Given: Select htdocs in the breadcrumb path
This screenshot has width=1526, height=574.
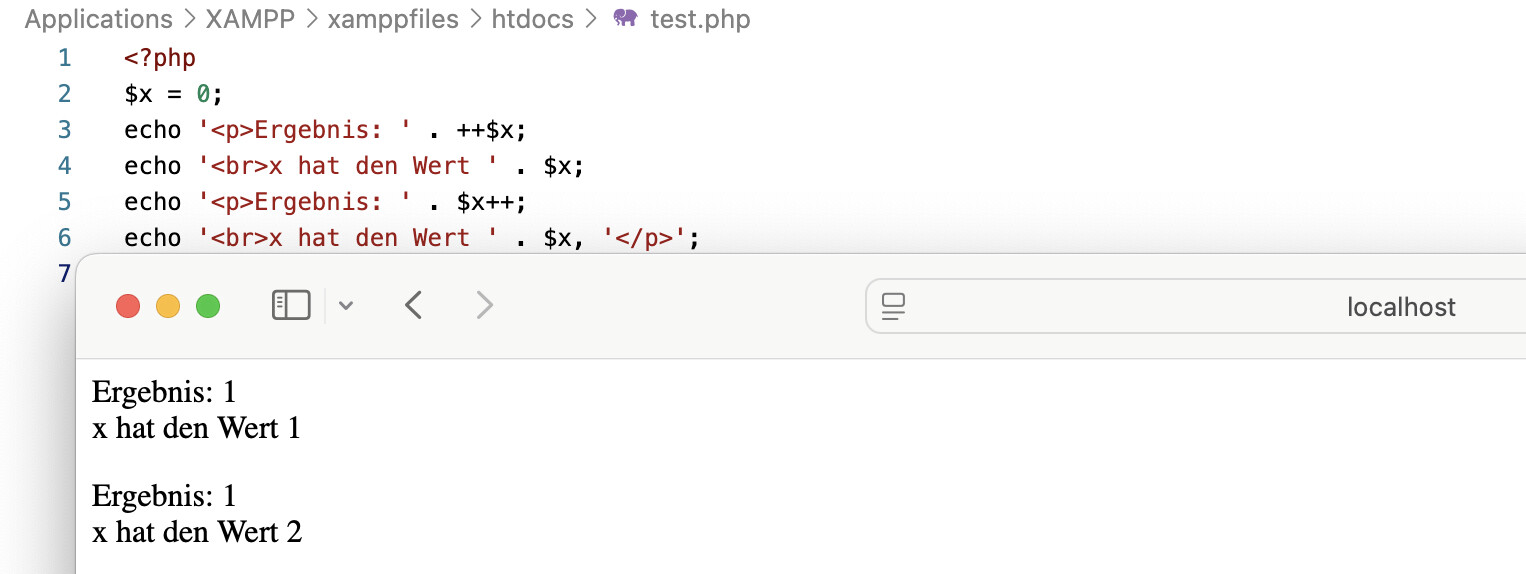Looking at the screenshot, I should point(532,19).
